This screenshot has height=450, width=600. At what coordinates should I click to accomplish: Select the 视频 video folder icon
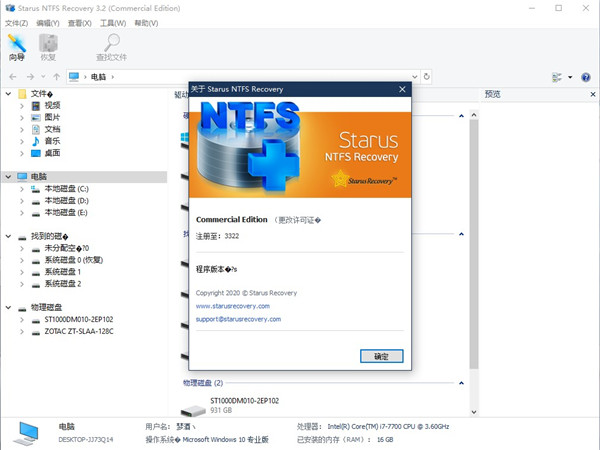36,106
